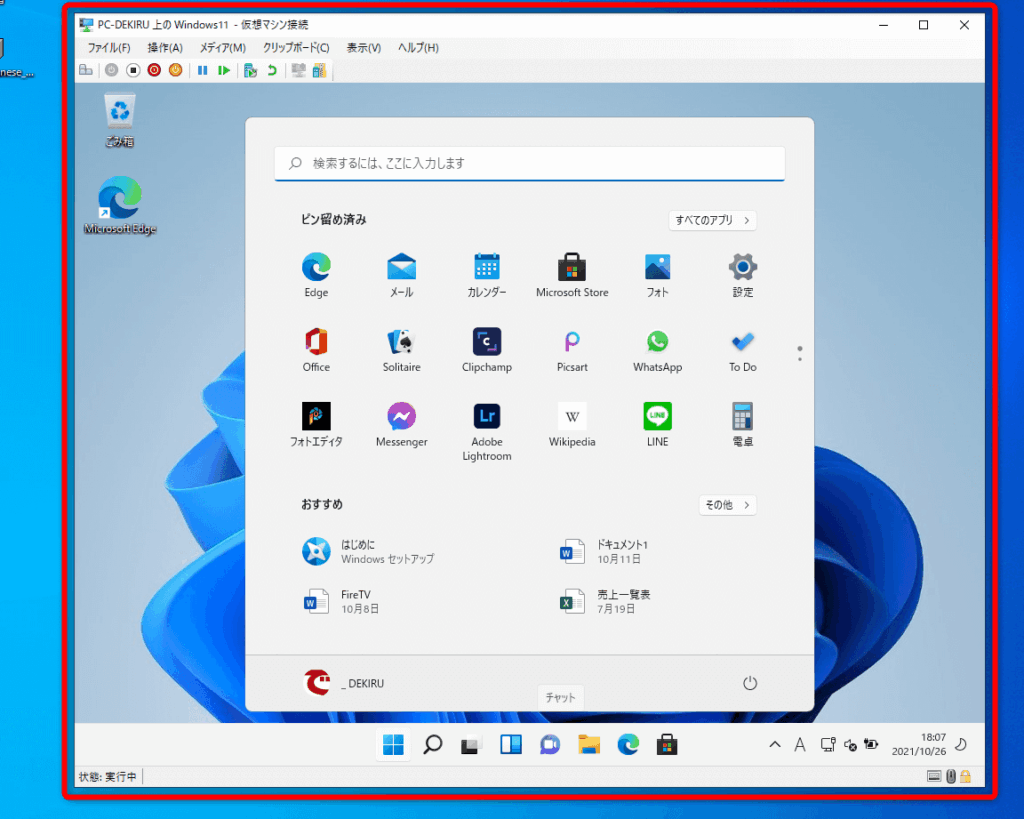Open the メディア(M) menu
The height and width of the screenshot is (819, 1024).
click(222, 47)
